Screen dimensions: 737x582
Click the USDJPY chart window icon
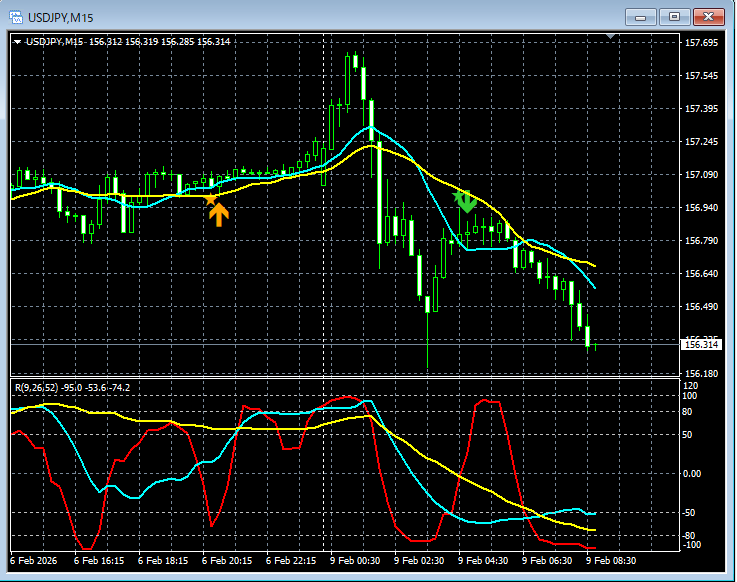coord(16,17)
